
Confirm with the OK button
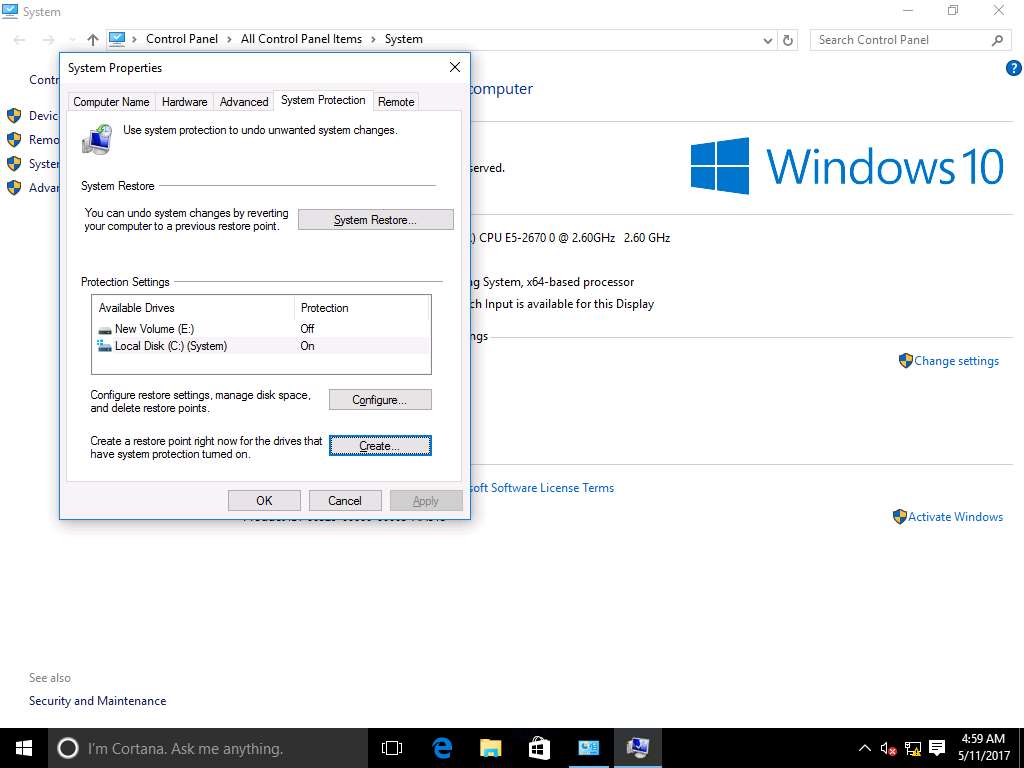(264, 501)
